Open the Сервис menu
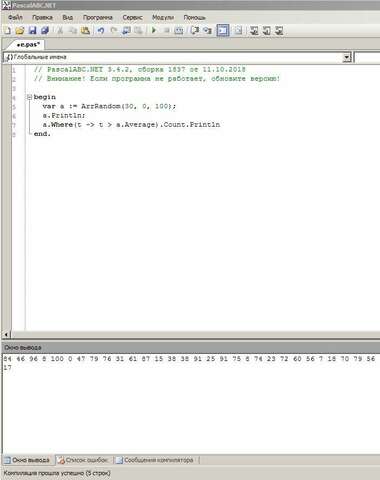This screenshot has height=480, width=380. (x=132, y=17)
